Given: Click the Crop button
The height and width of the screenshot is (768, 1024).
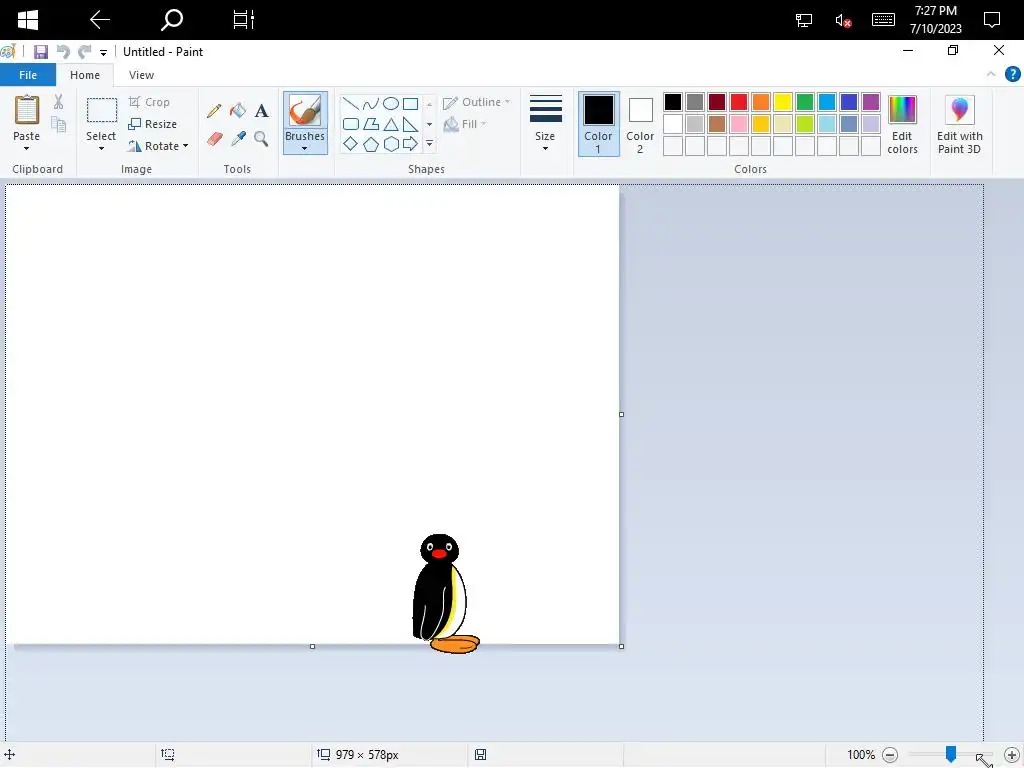Looking at the screenshot, I should point(149,102).
